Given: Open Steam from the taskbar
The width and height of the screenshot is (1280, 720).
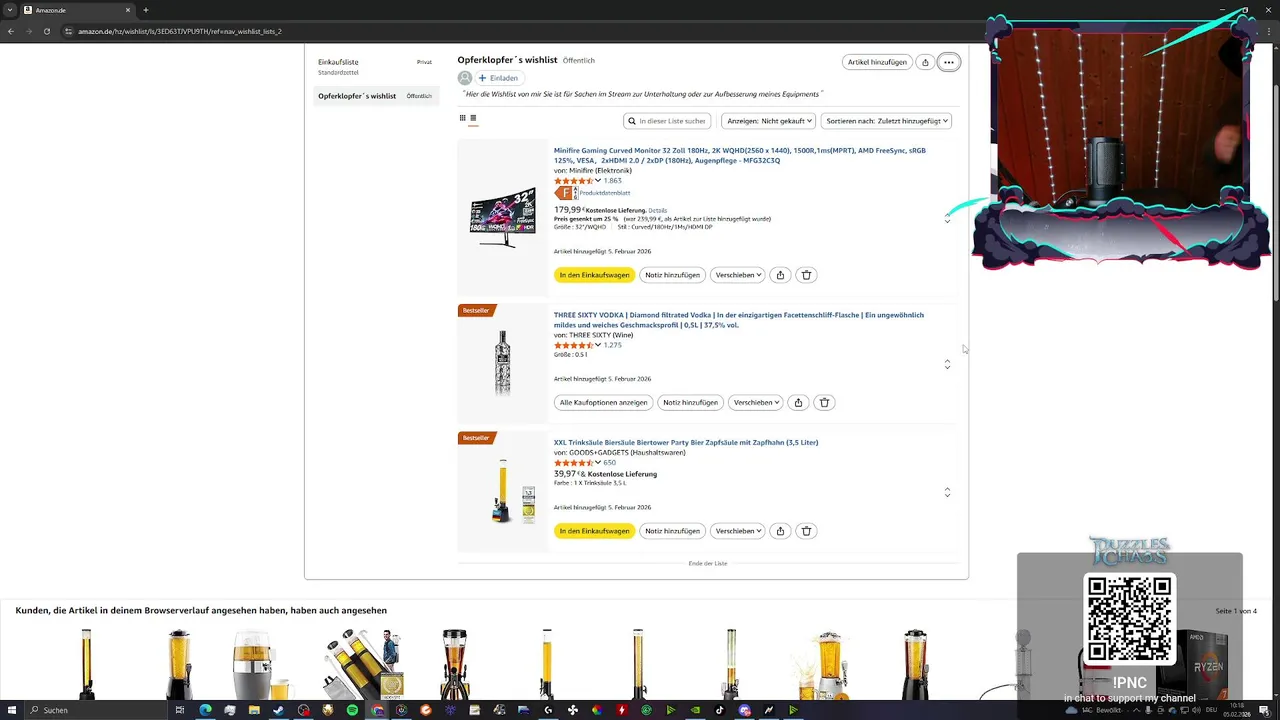Looking at the screenshot, I should point(278,710).
